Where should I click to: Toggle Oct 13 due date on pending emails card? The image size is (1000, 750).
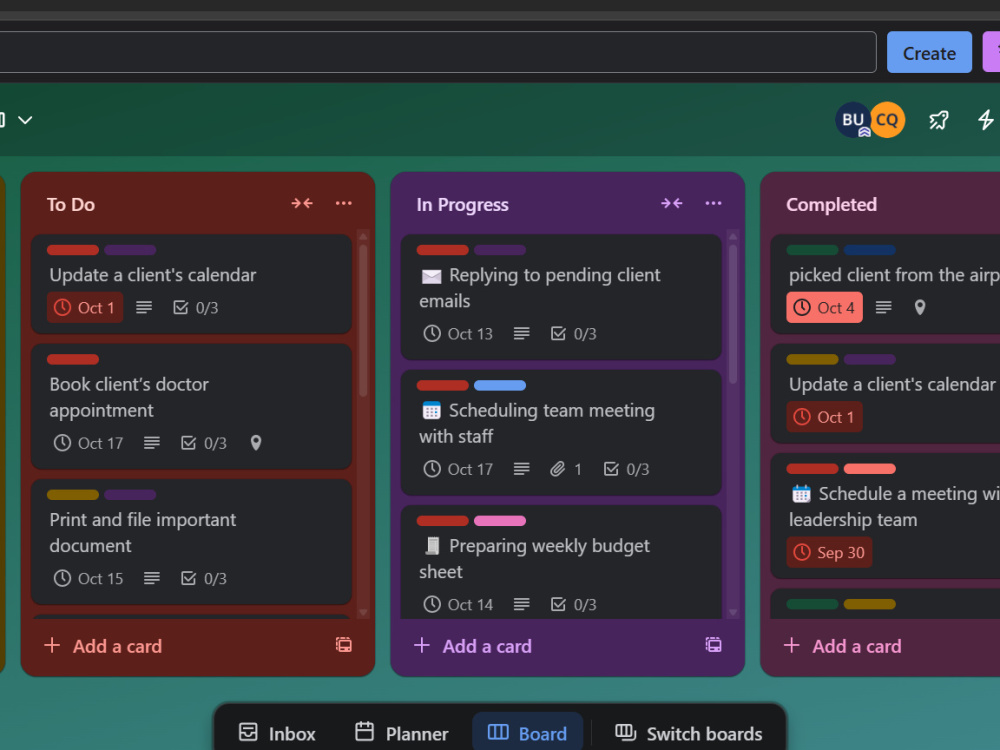(x=458, y=334)
